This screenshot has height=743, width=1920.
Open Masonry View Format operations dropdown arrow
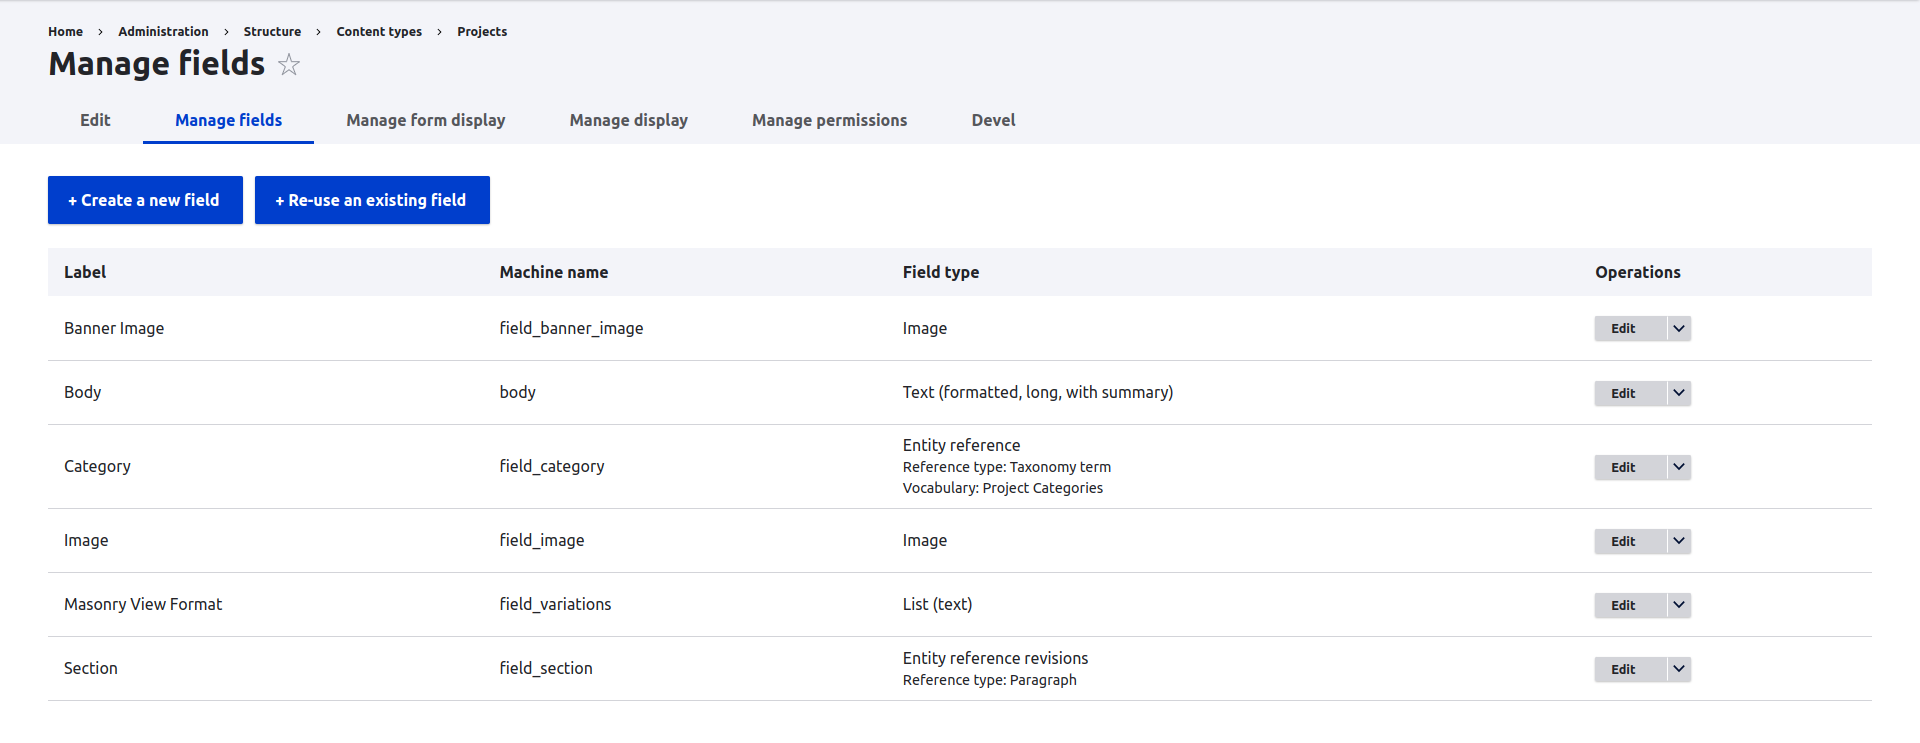point(1679,605)
